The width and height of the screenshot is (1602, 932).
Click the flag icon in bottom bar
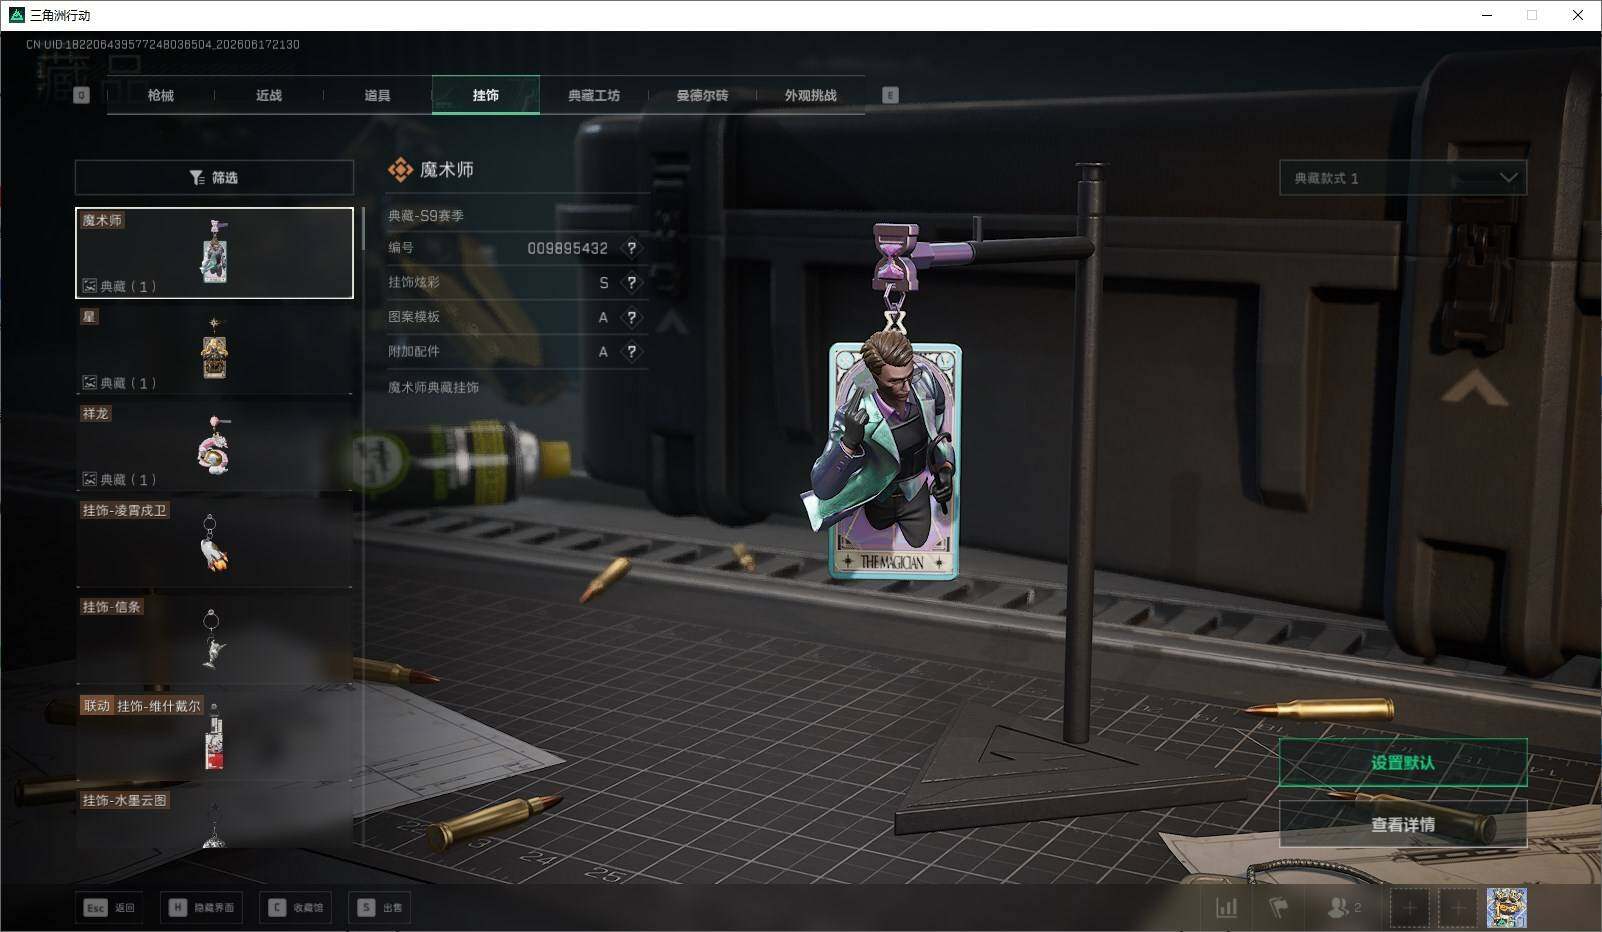(x=1279, y=907)
